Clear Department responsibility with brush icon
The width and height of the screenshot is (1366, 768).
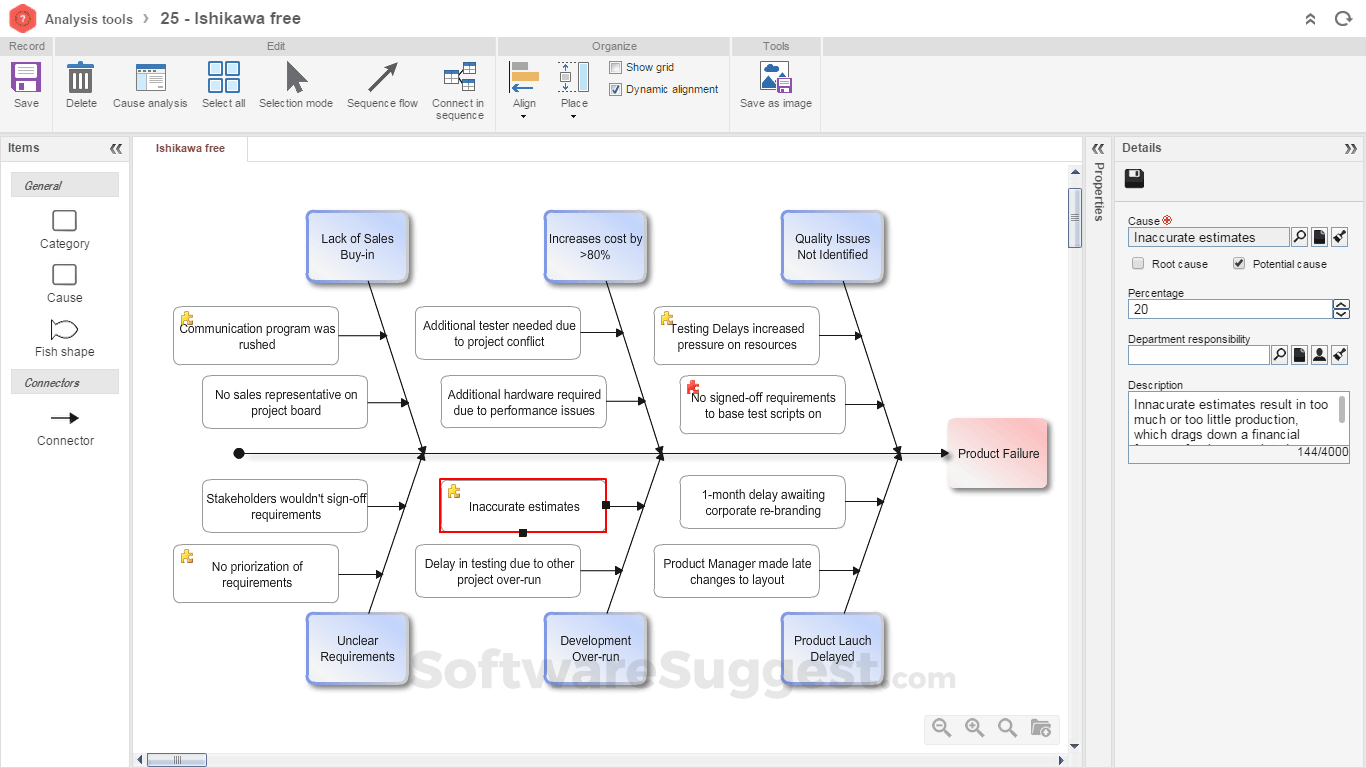click(x=1340, y=355)
